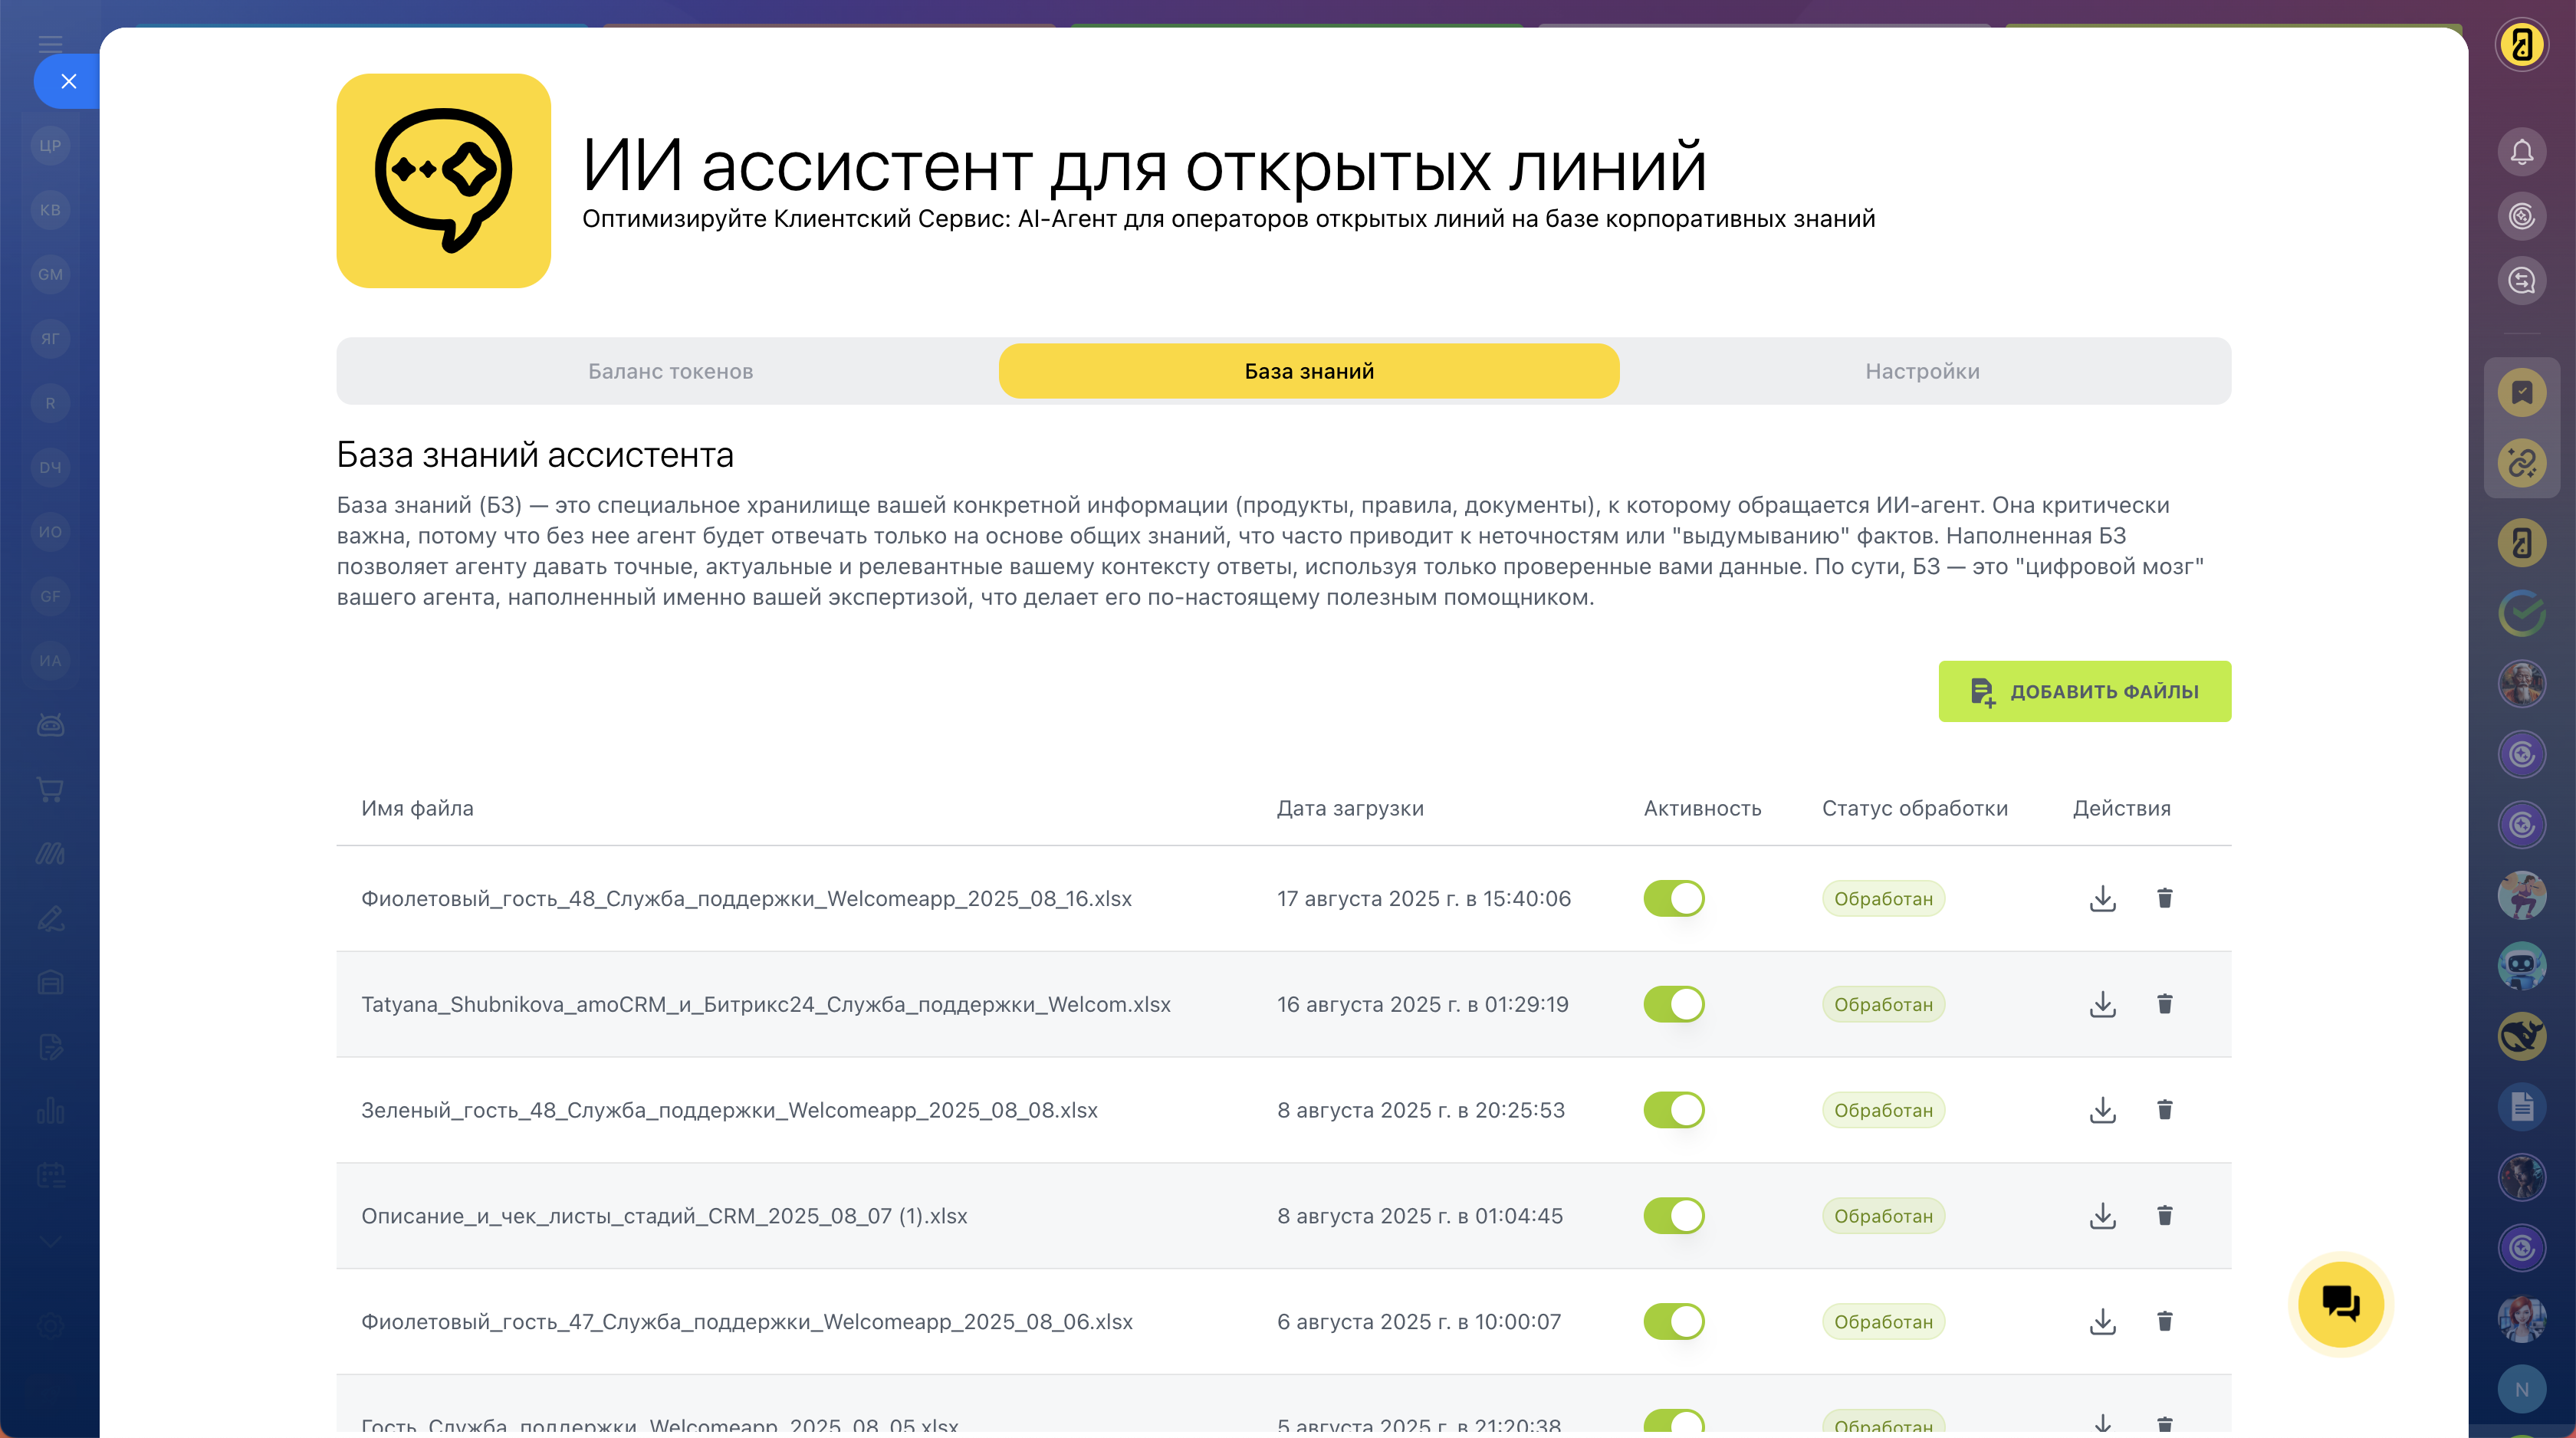Disable activity for Фиолетовый_гость_48 file
2576x1438 pixels.
(x=1673, y=898)
